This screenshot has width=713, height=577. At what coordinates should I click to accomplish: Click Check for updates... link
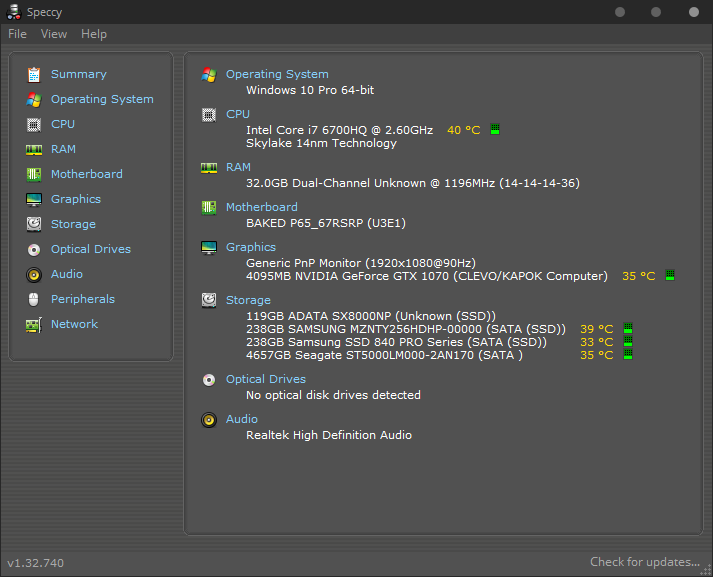pos(645,562)
